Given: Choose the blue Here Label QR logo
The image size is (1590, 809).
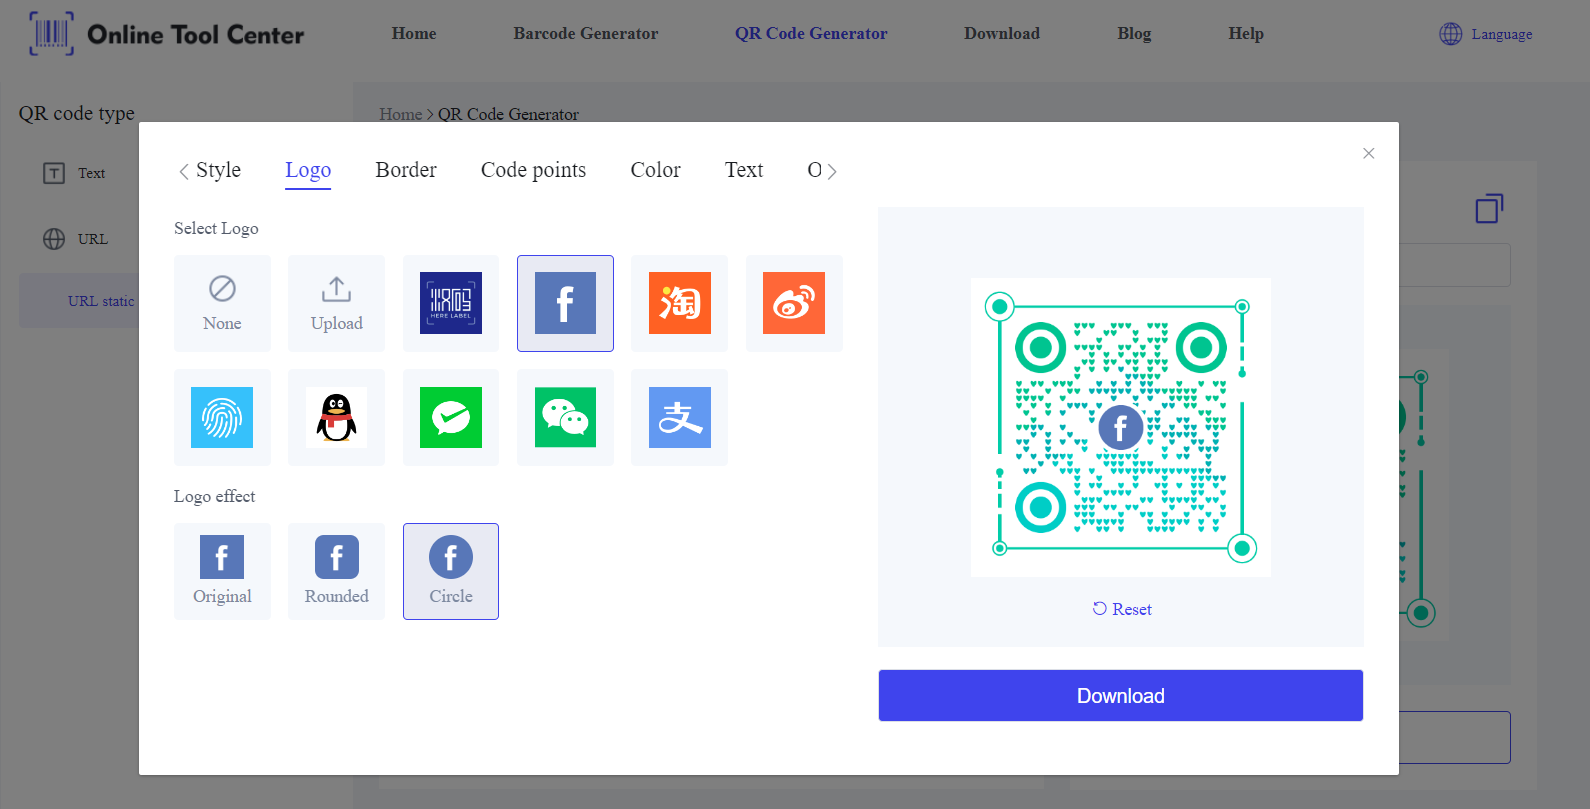Looking at the screenshot, I should (x=451, y=303).
